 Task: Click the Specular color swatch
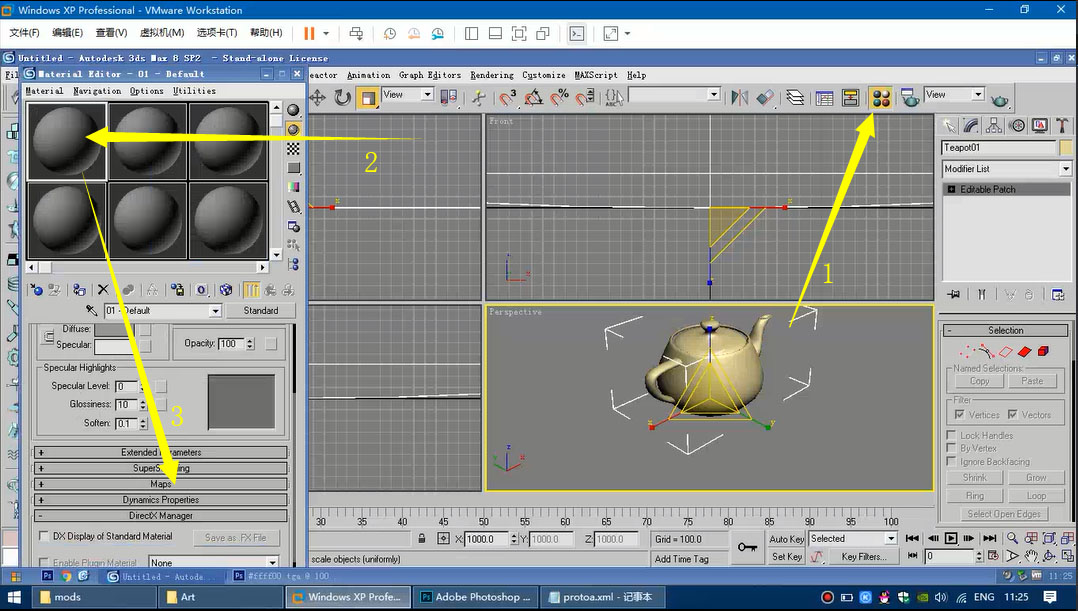coord(116,346)
